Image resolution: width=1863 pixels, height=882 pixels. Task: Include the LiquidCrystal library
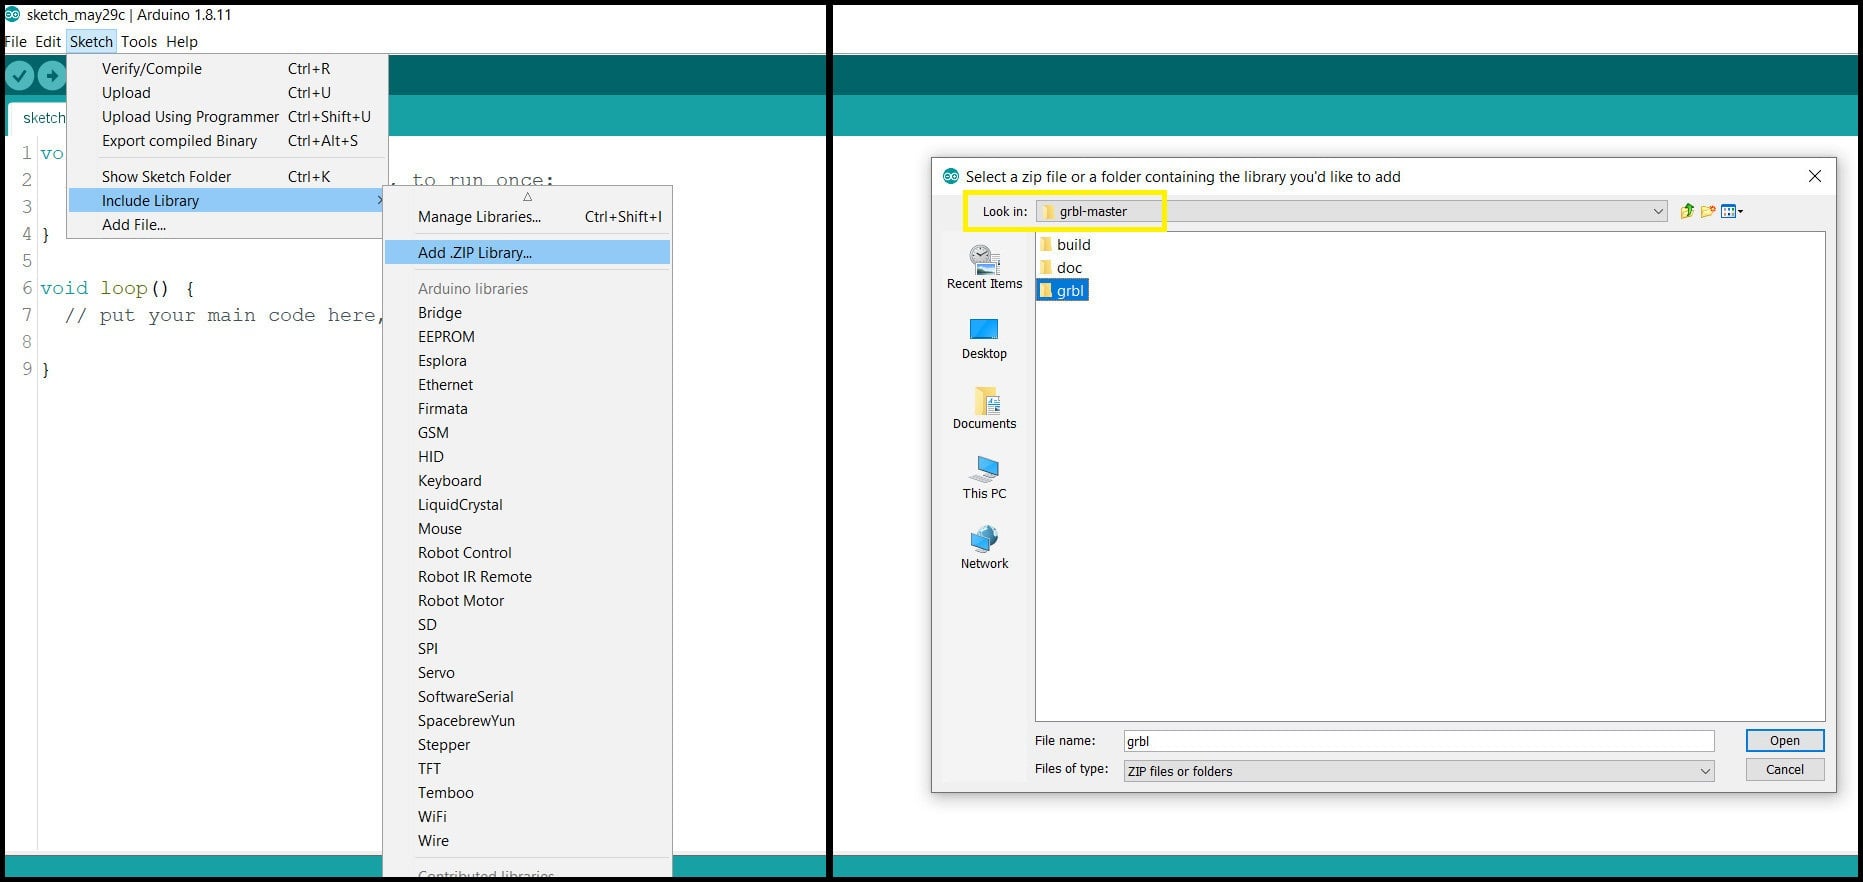(527, 504)
